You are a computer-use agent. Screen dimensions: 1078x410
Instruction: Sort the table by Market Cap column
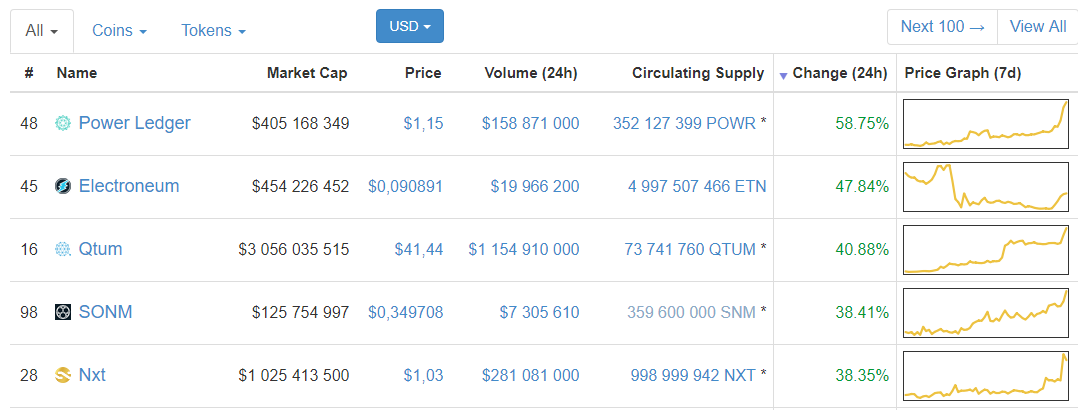pos(307,73)
